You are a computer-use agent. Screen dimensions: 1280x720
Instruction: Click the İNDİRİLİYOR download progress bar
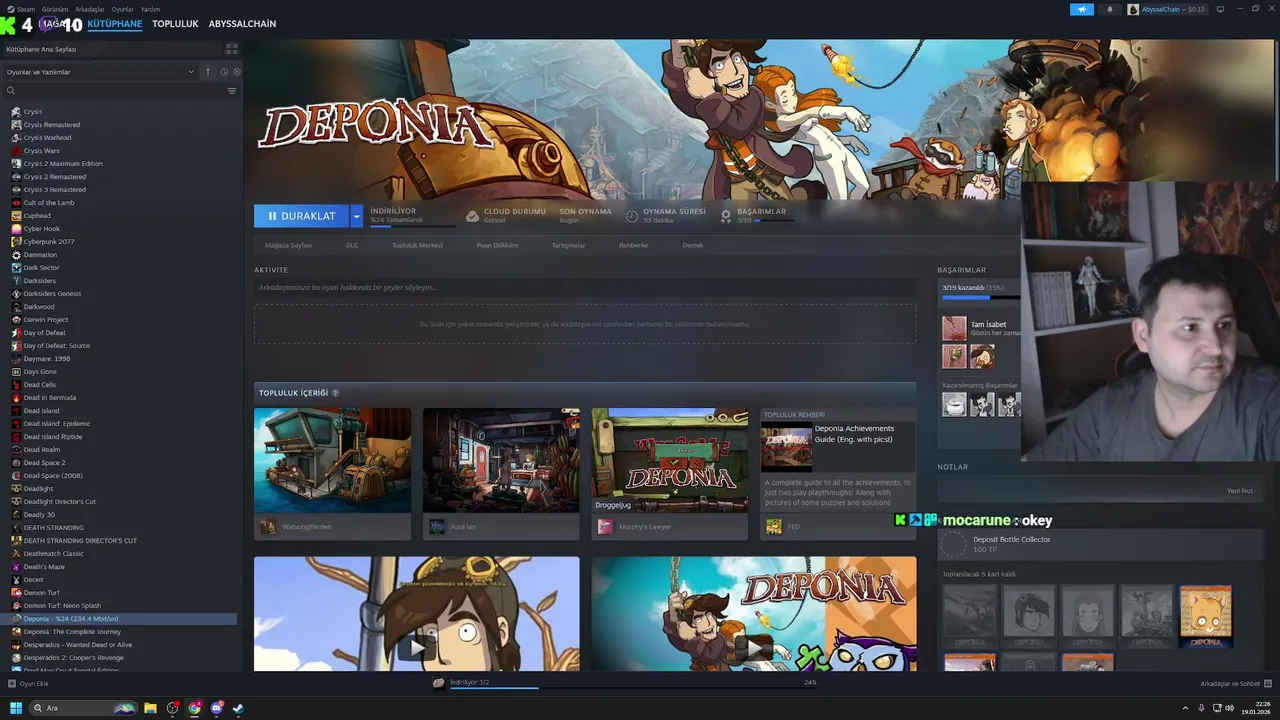(411, 227)
